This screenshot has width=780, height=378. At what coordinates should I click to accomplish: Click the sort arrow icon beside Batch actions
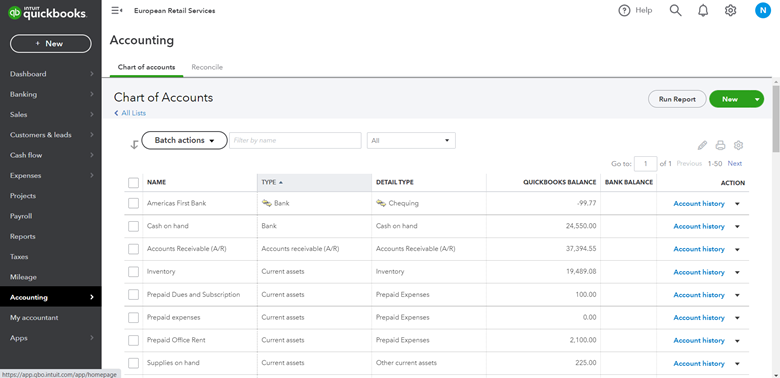point(134,144)
